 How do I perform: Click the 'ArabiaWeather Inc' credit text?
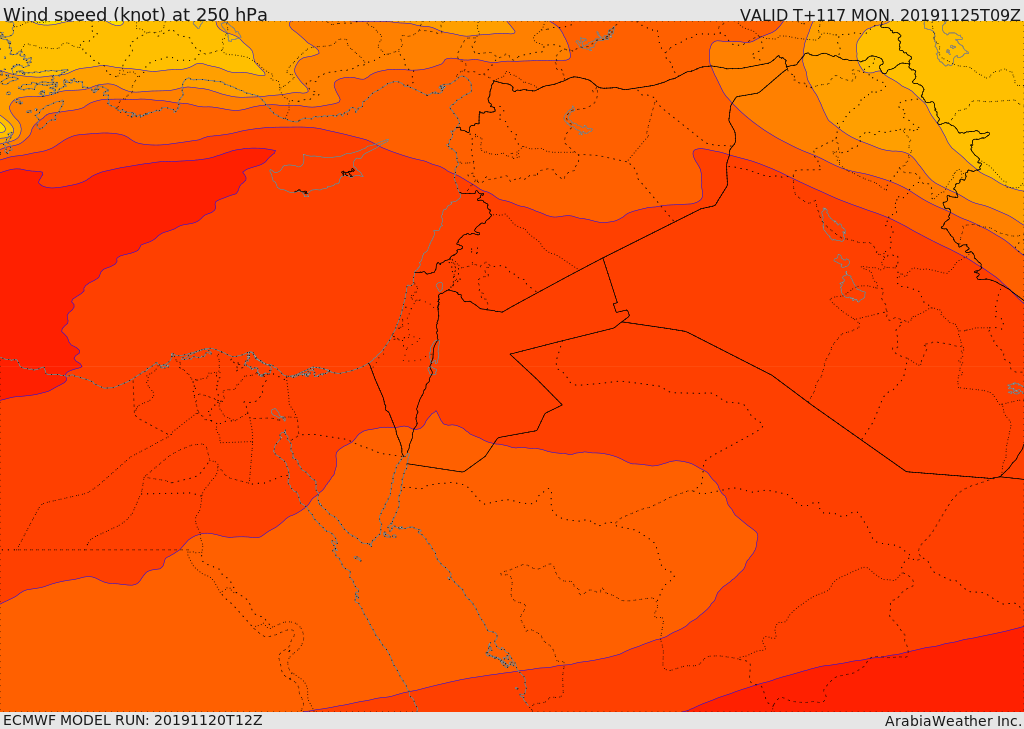click(952, 721)
